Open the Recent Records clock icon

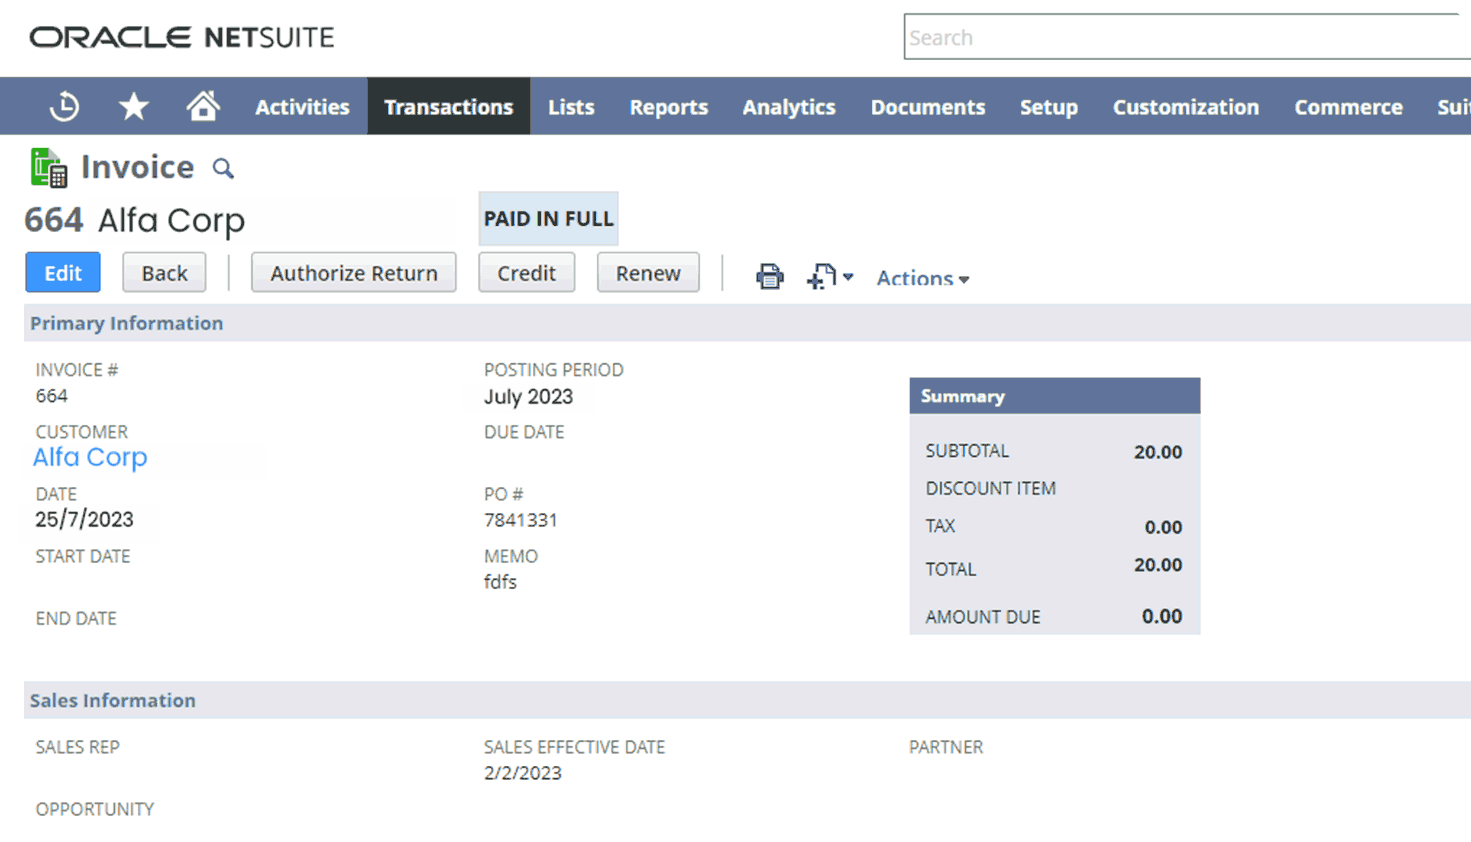(x=65, y=106)
